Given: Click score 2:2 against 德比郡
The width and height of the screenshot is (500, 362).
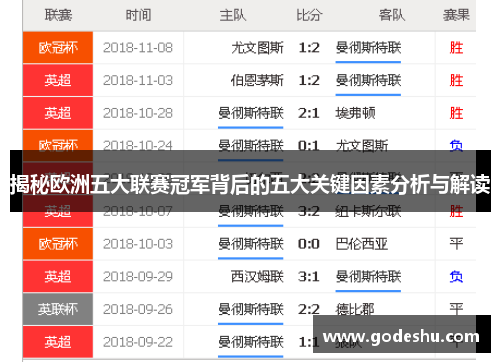Looking at the screenshot, I should [309, 309].
